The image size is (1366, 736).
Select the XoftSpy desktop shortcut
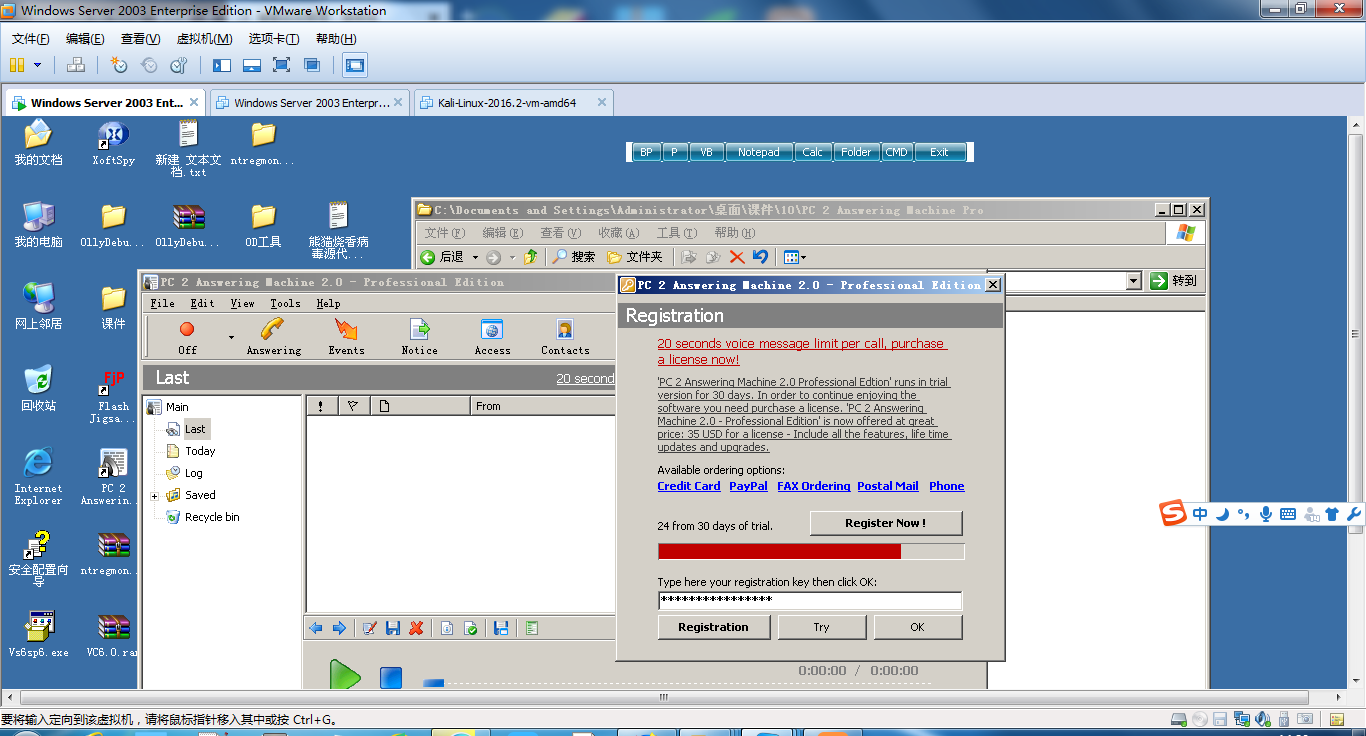point(113,143)
